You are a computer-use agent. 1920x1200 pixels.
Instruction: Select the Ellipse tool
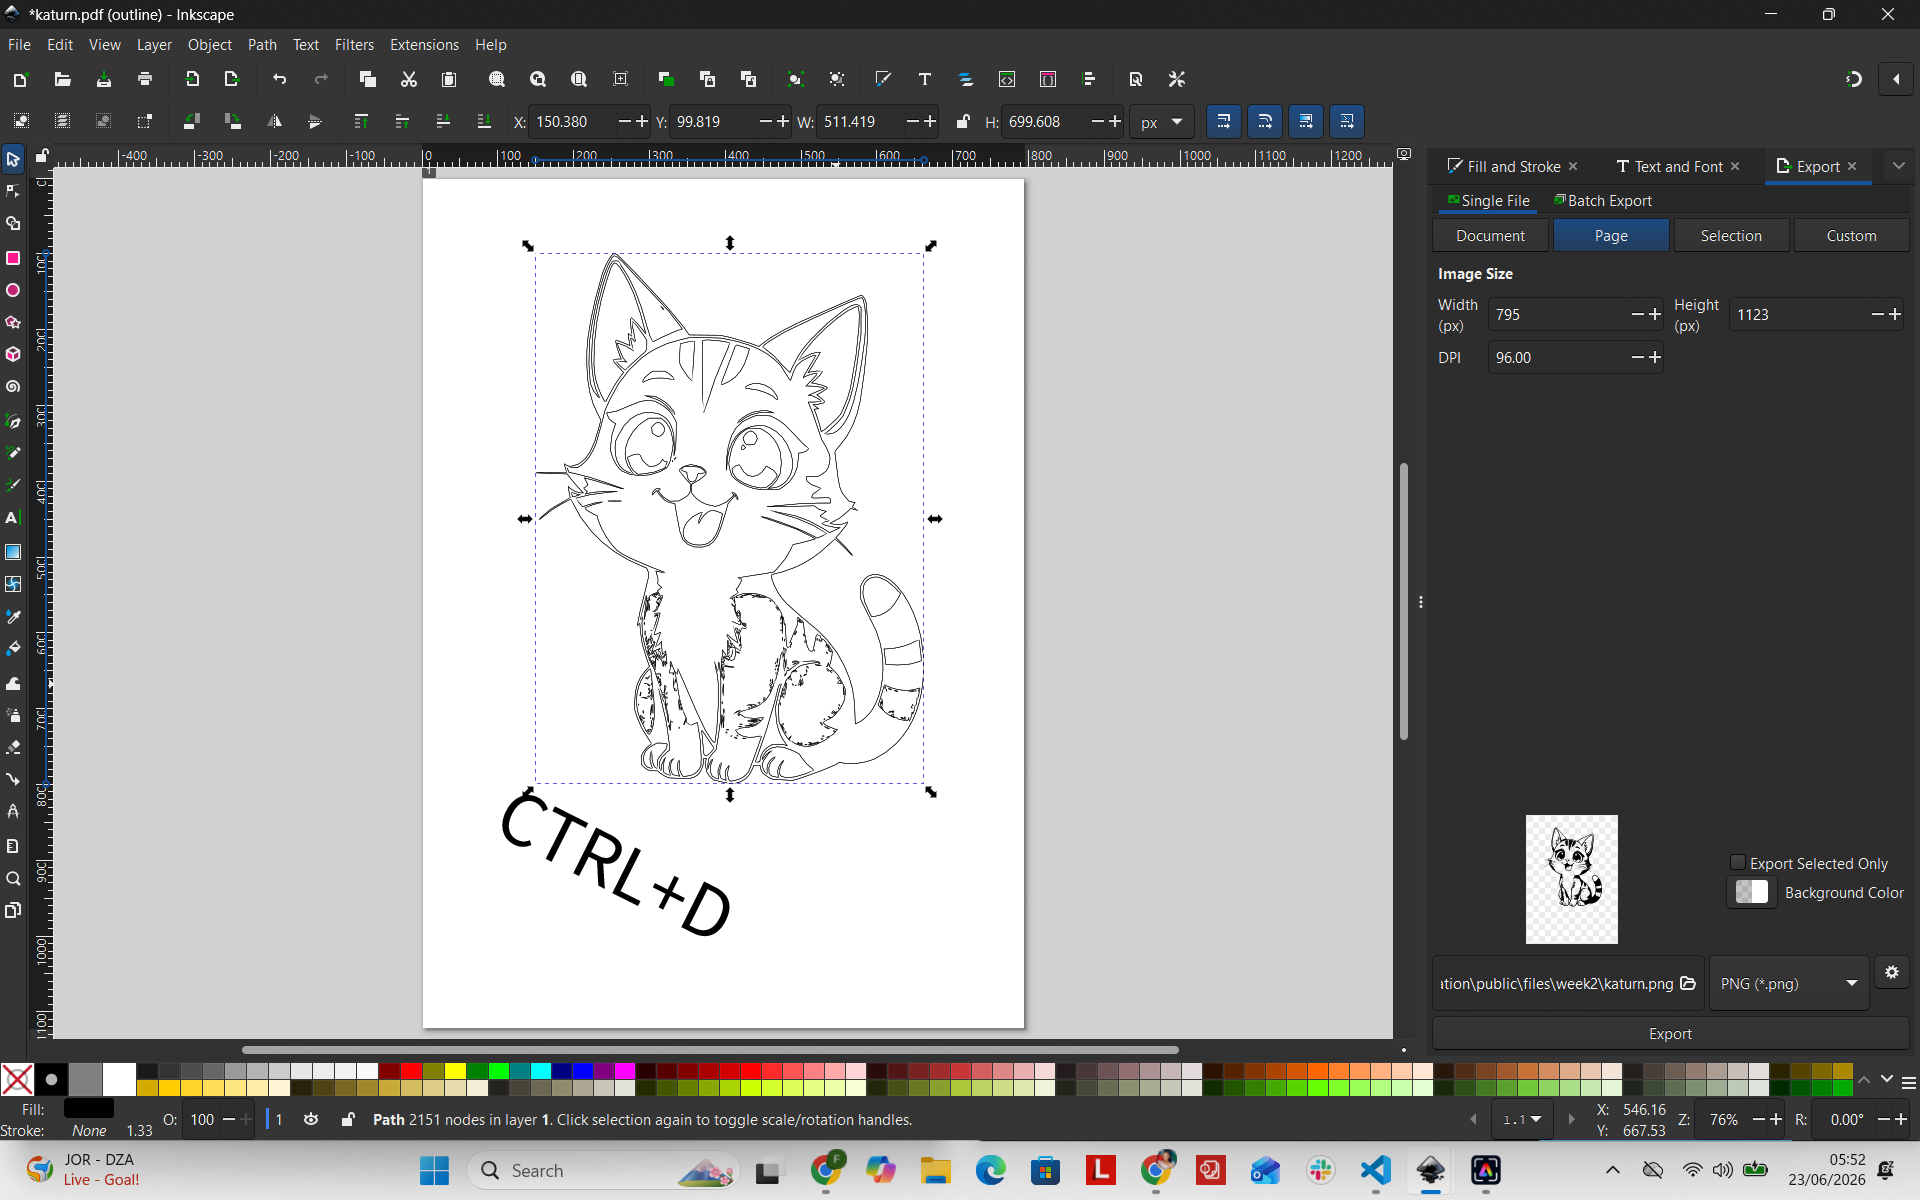click(x=13, y=290)
